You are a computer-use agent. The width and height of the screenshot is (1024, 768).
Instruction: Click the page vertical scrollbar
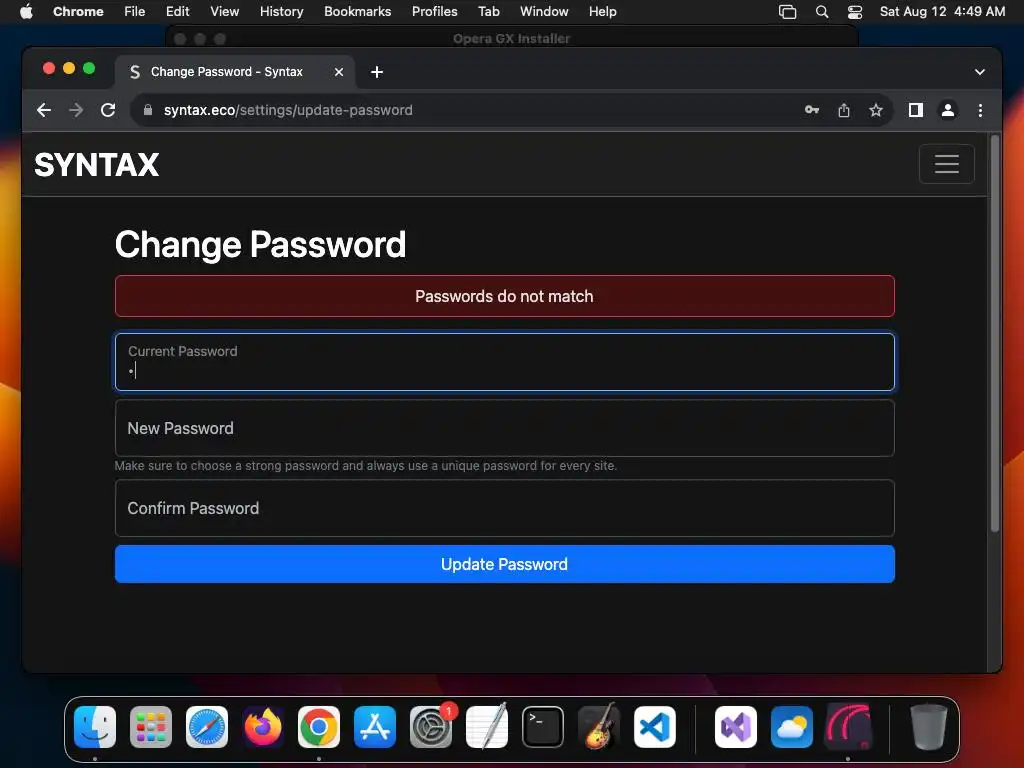coord(995,333)
